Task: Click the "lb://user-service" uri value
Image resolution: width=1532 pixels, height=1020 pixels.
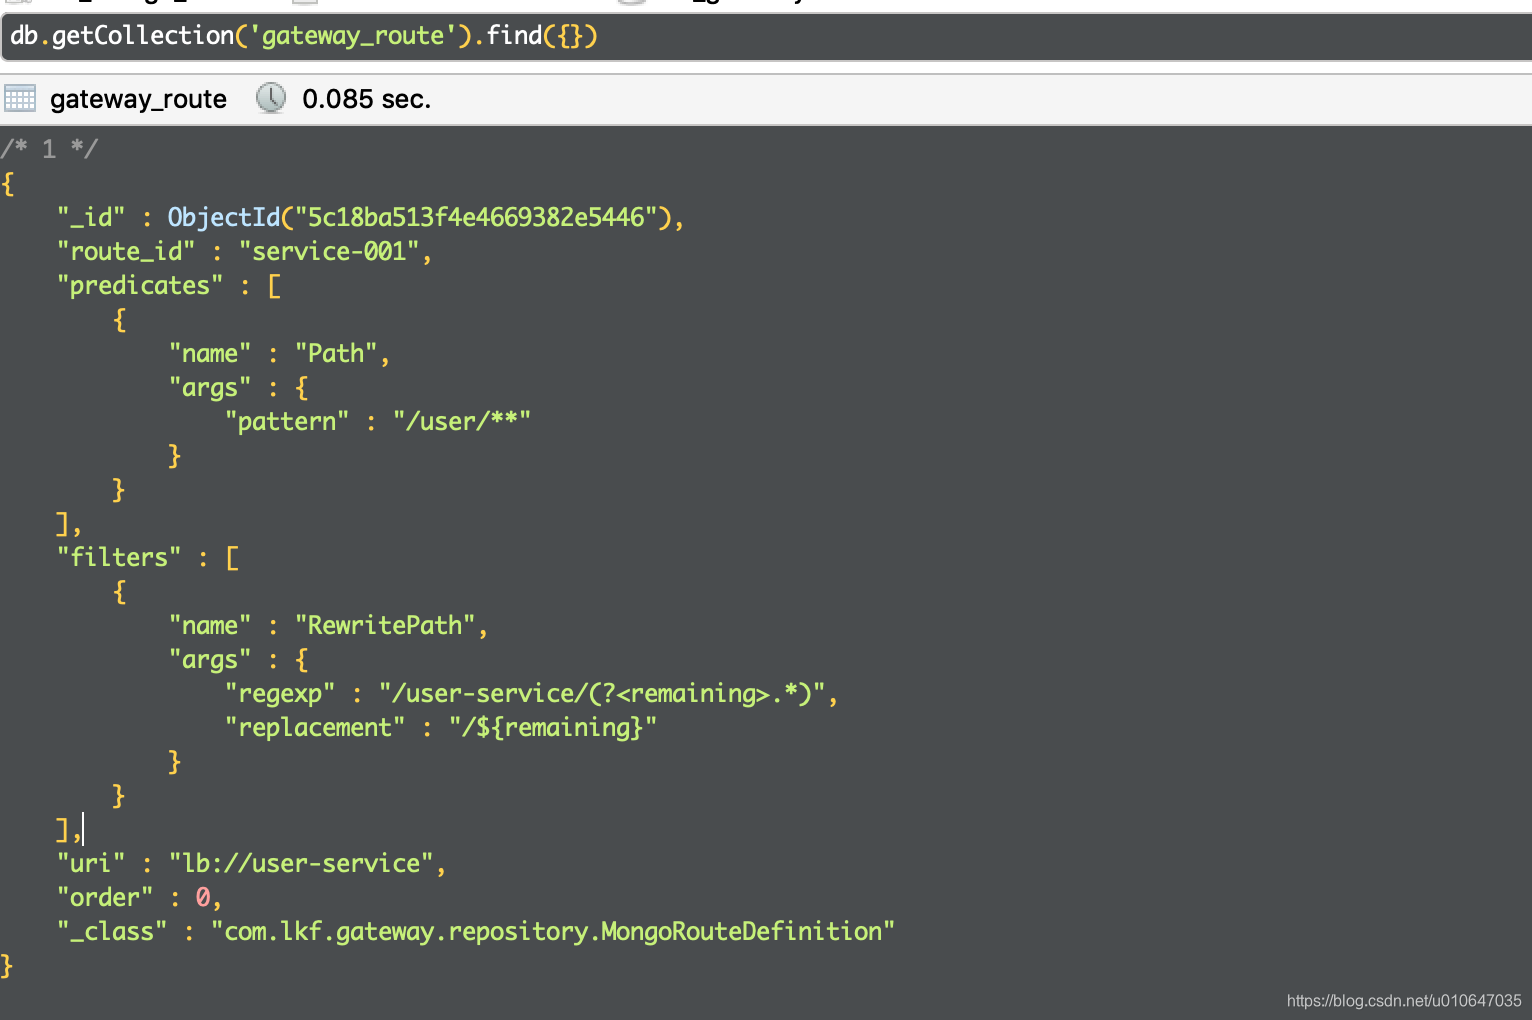Action: pyautogui.click(x=301, y=864)
